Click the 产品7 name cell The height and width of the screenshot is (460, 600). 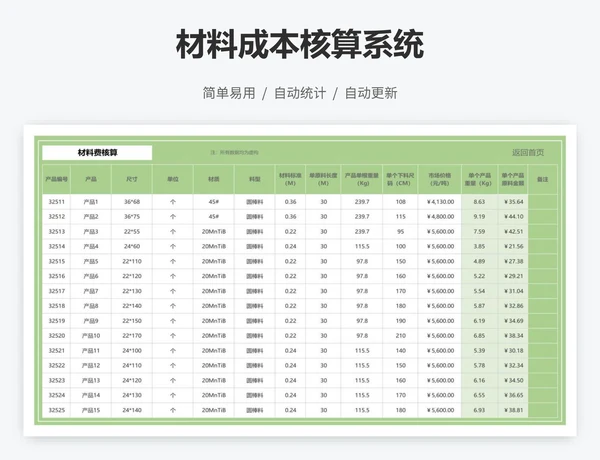click(x=91, y=291)
